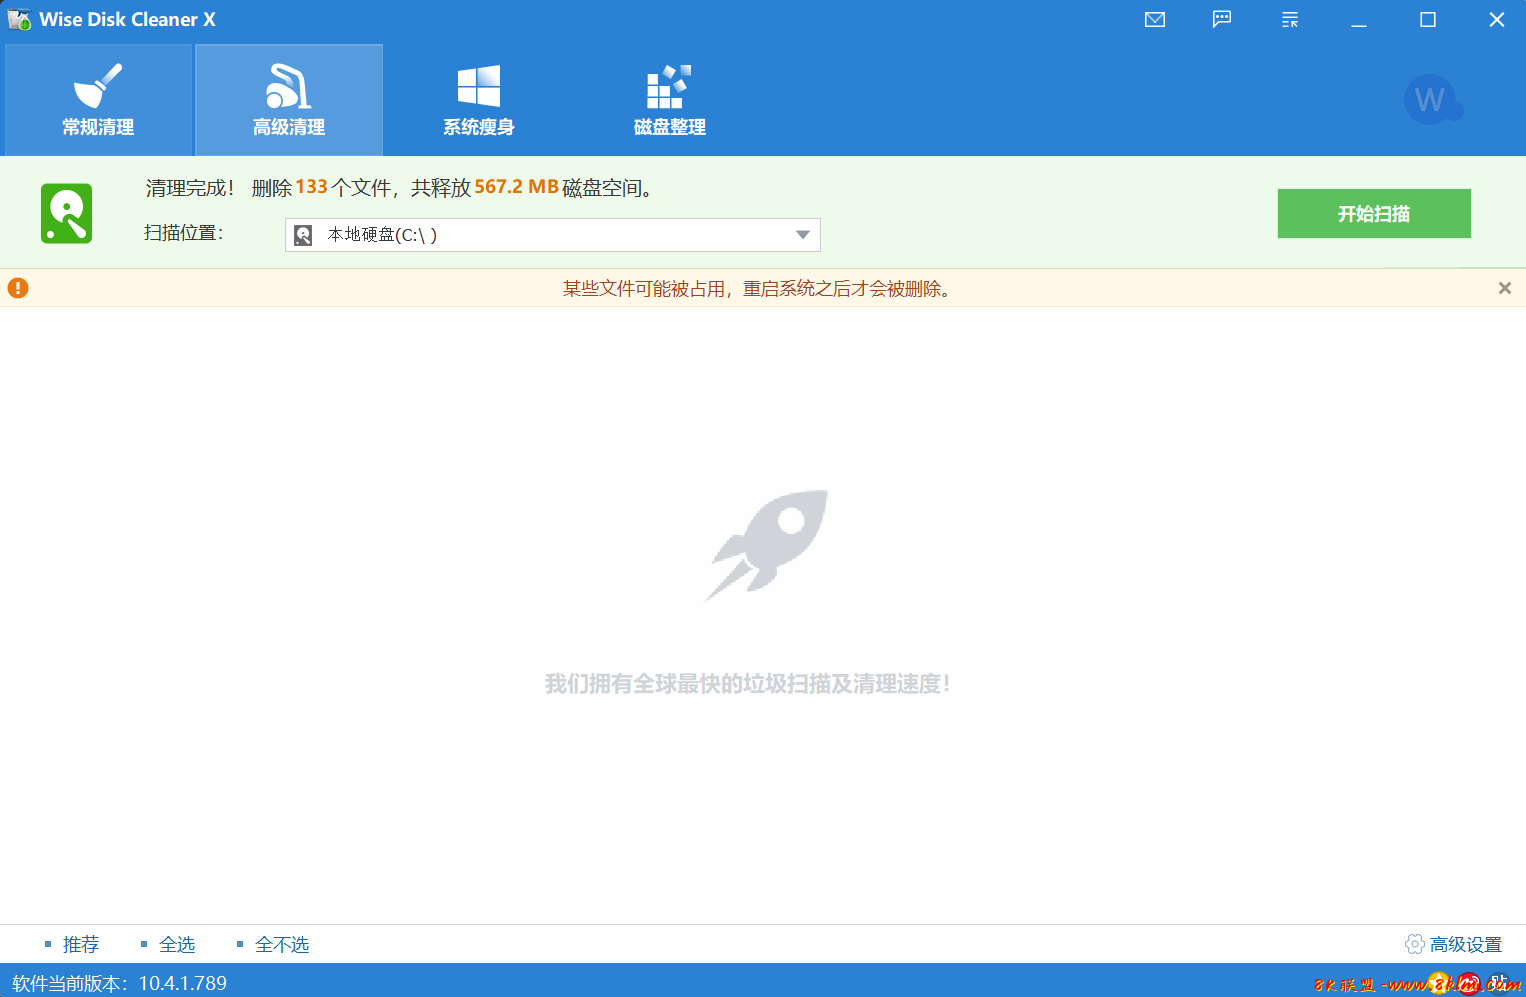This screenshot has width=1526, height=997.
Task: Open the feedback chat bubble icon
Action: click(1222, 20)
